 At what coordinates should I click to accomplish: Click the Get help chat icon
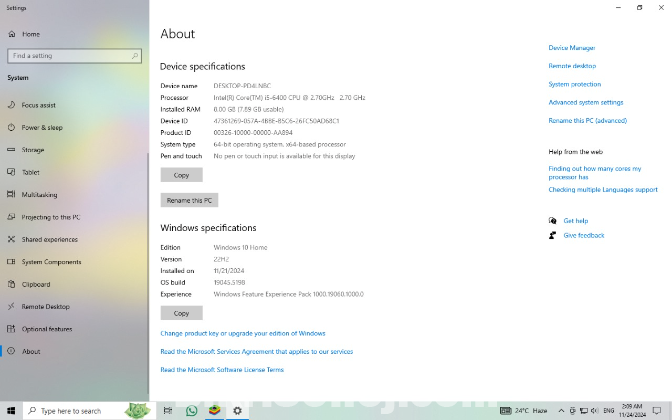[552, 221]
